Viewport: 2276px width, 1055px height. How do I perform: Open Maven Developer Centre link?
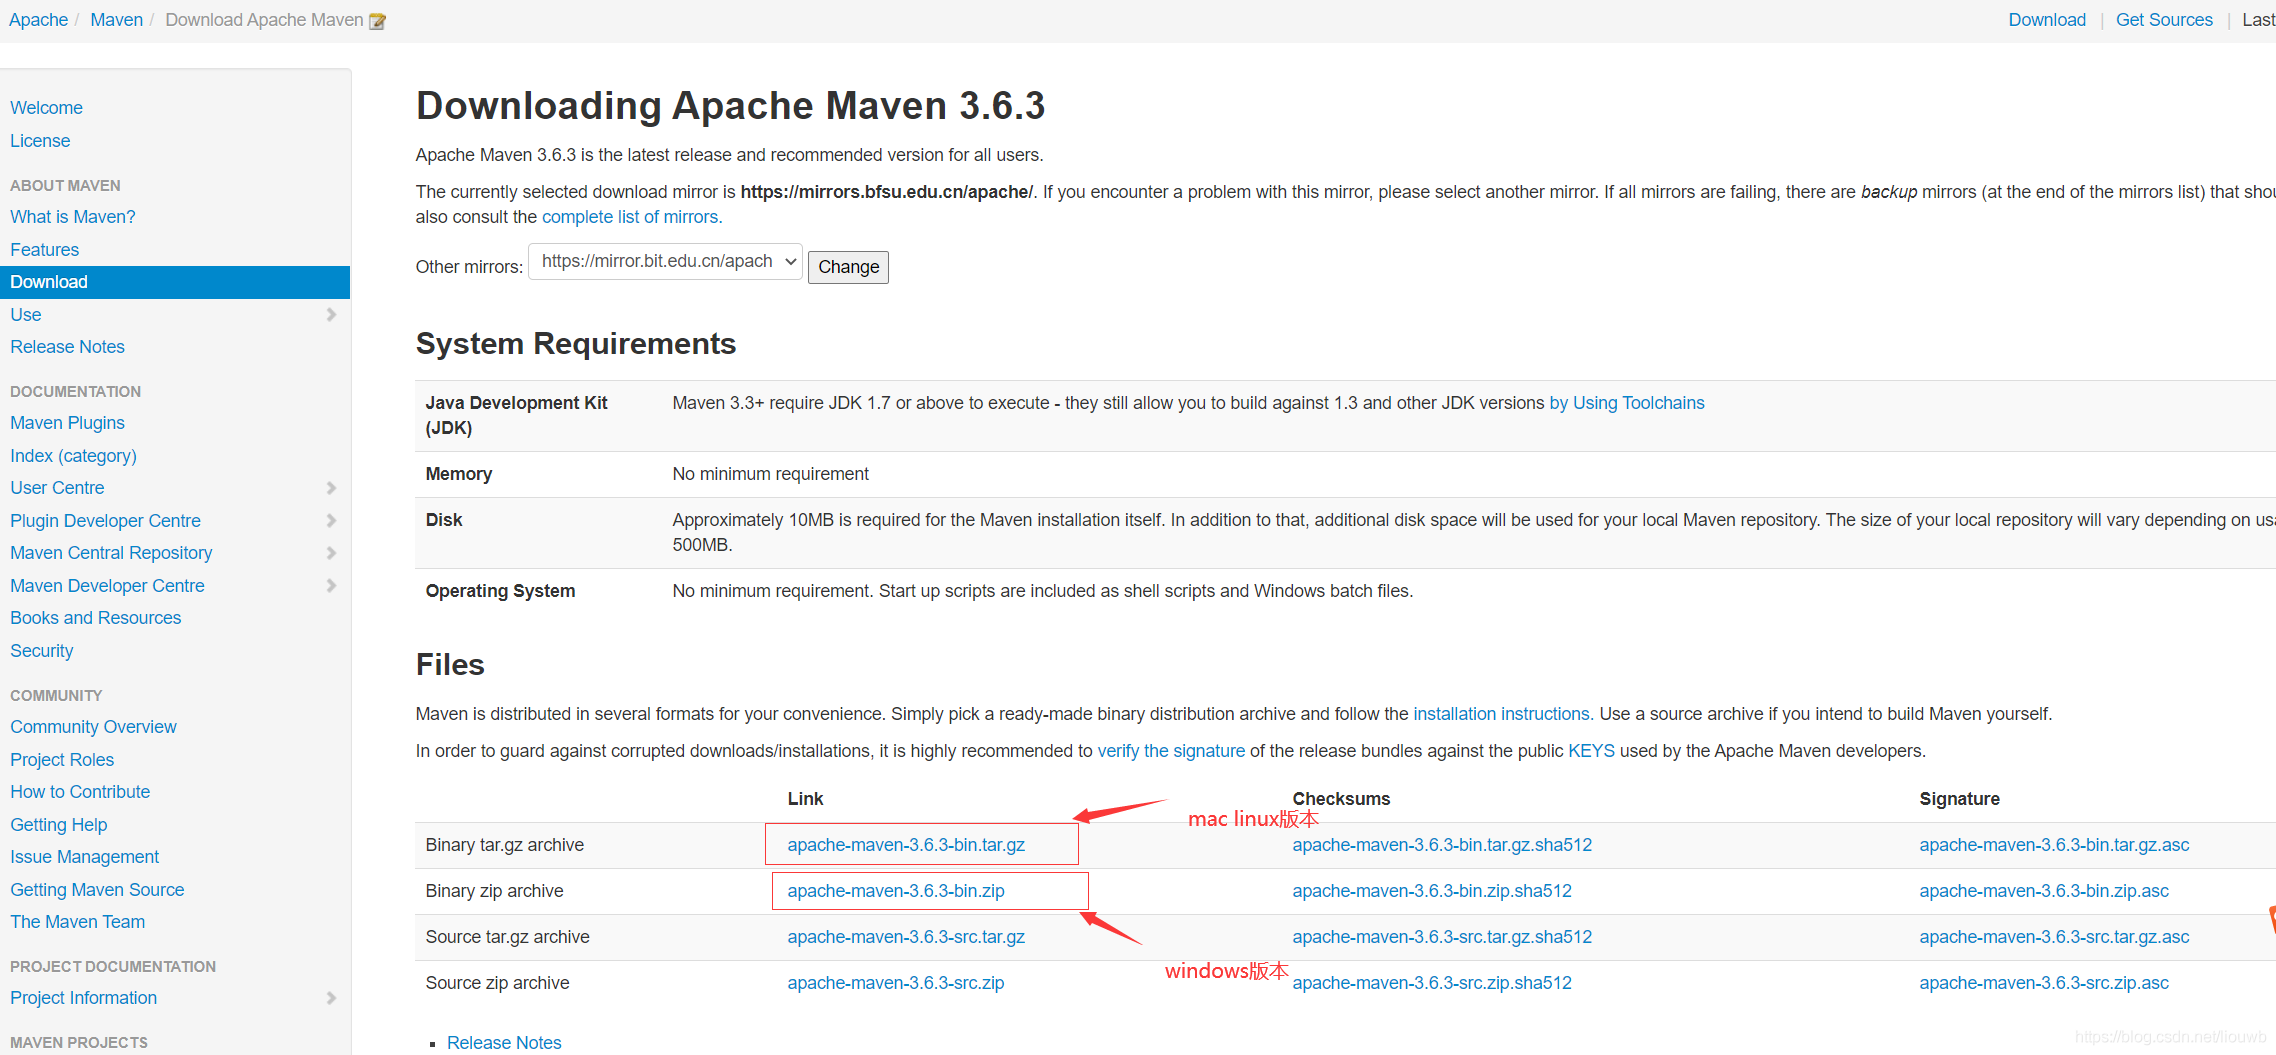108,586
